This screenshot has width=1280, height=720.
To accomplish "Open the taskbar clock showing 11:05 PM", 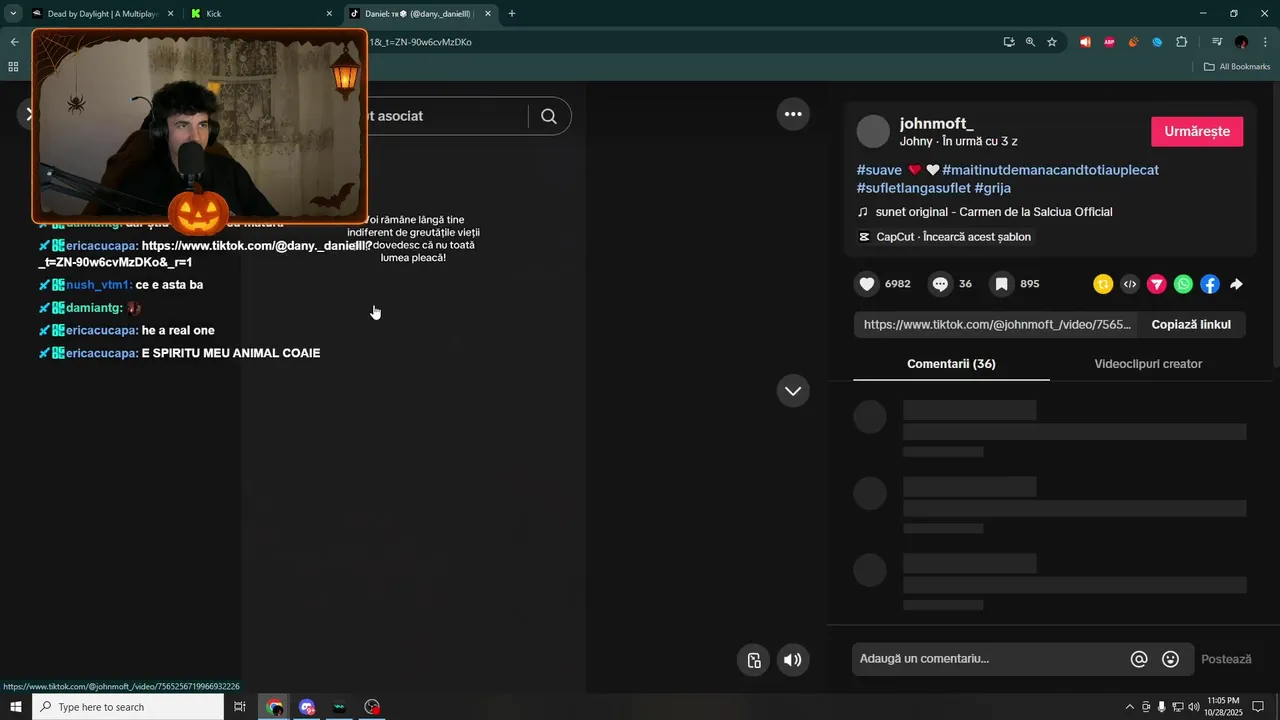I will [1223, 707].
